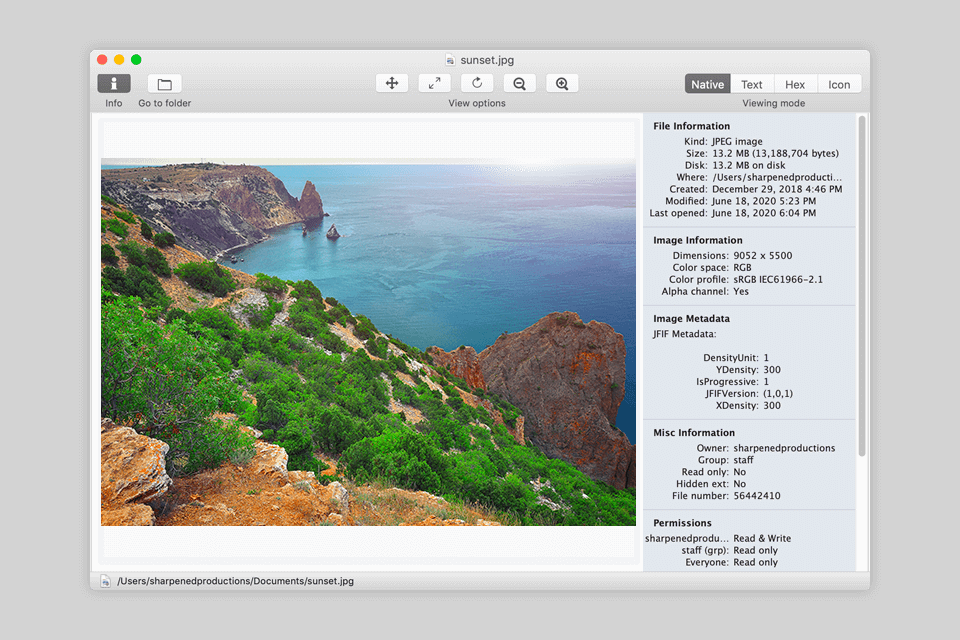
Task: Click the XDensity 300 row
Action: pyautogui.click(x=748, y=405)
